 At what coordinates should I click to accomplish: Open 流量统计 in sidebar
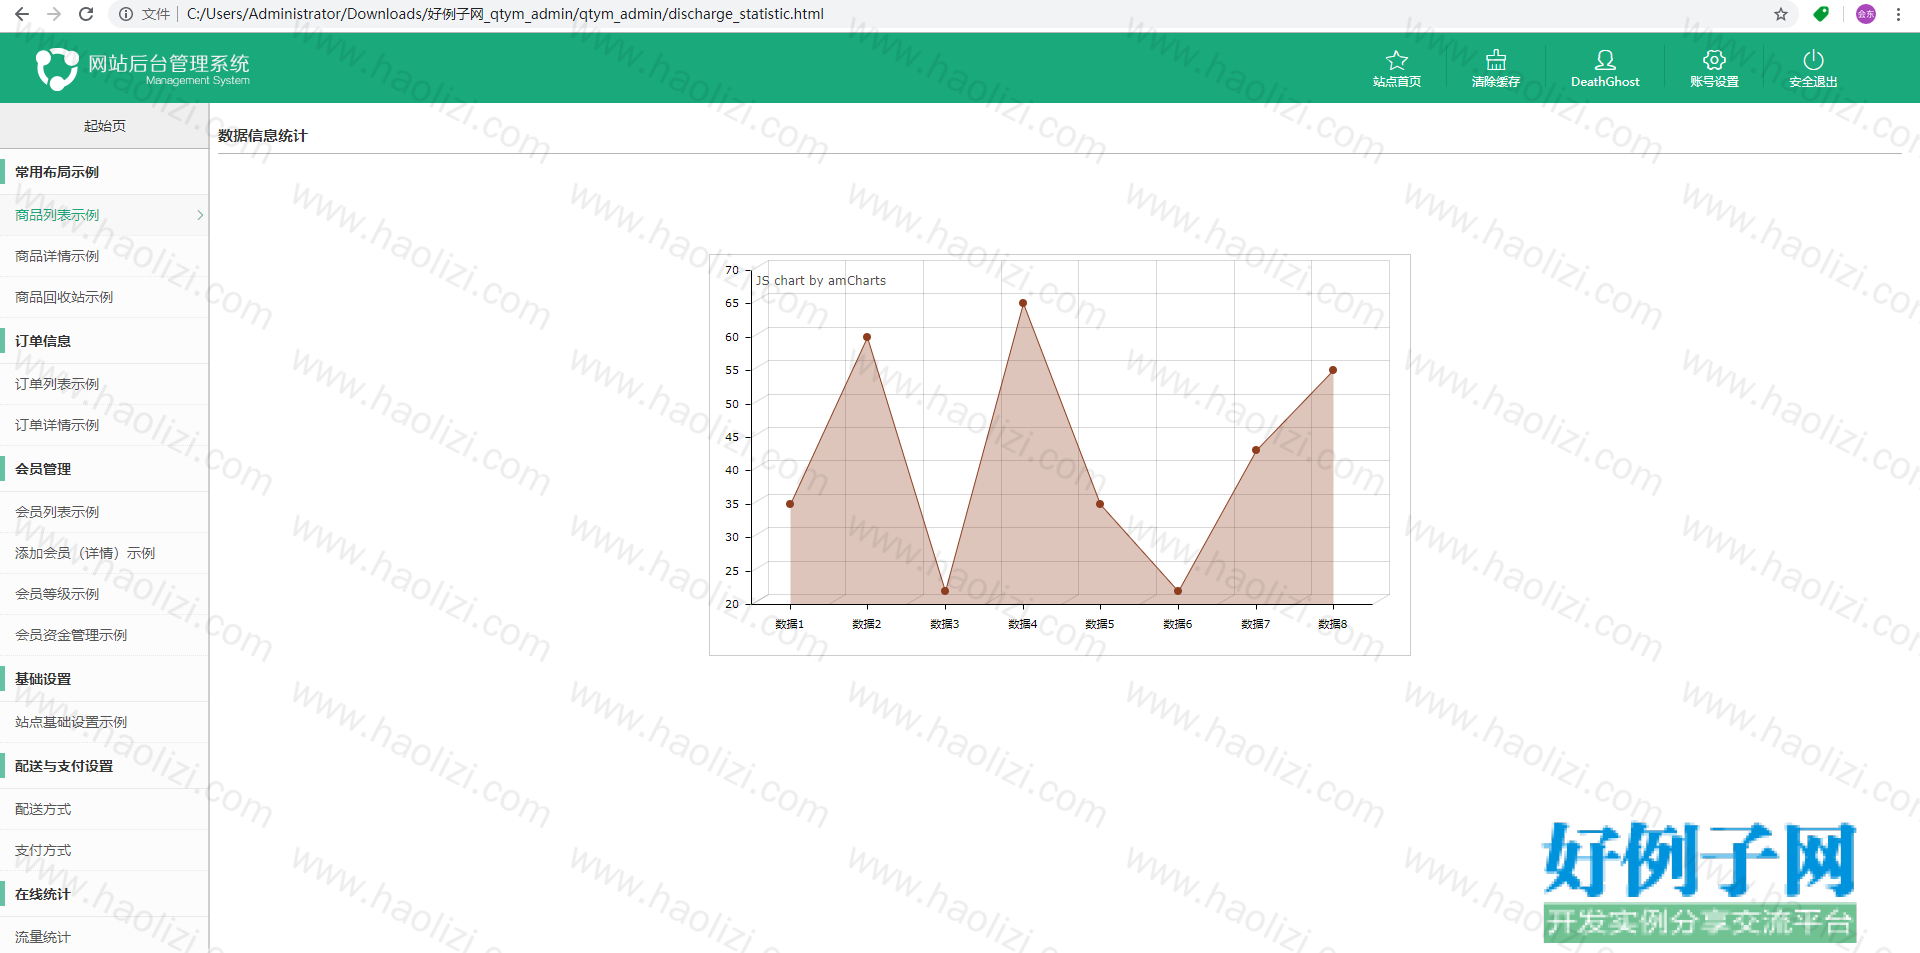(104, 936)
